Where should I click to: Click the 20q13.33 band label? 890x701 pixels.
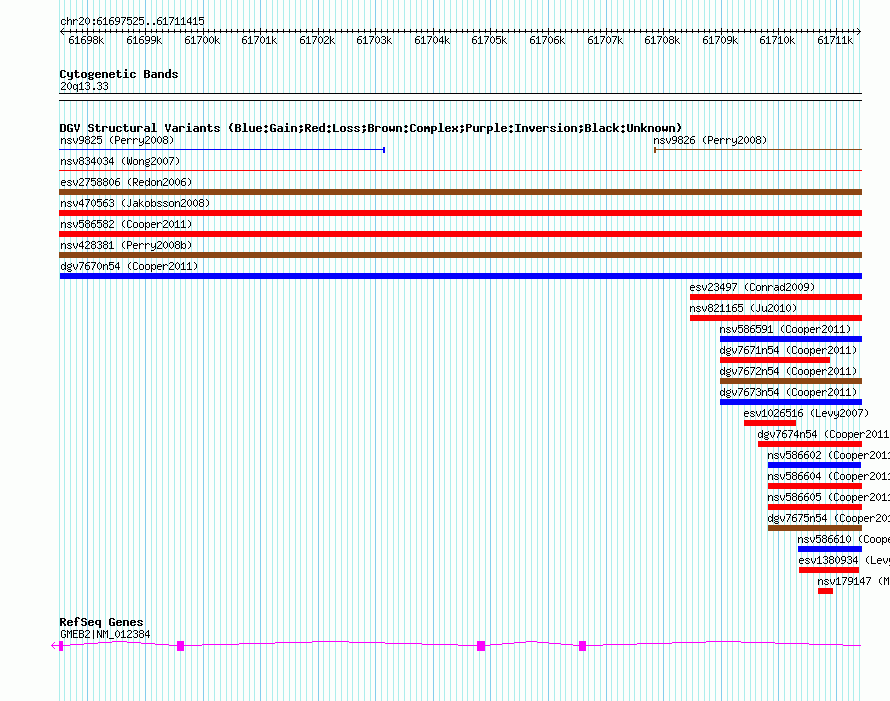click(84, 86)
